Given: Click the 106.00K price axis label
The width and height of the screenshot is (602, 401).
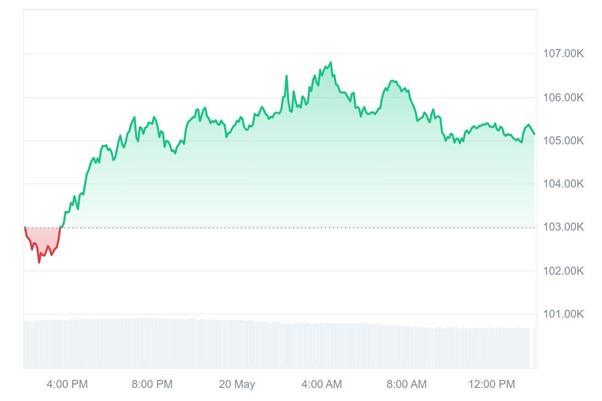Looking at the screenshot, I should (x=563, y=97).
